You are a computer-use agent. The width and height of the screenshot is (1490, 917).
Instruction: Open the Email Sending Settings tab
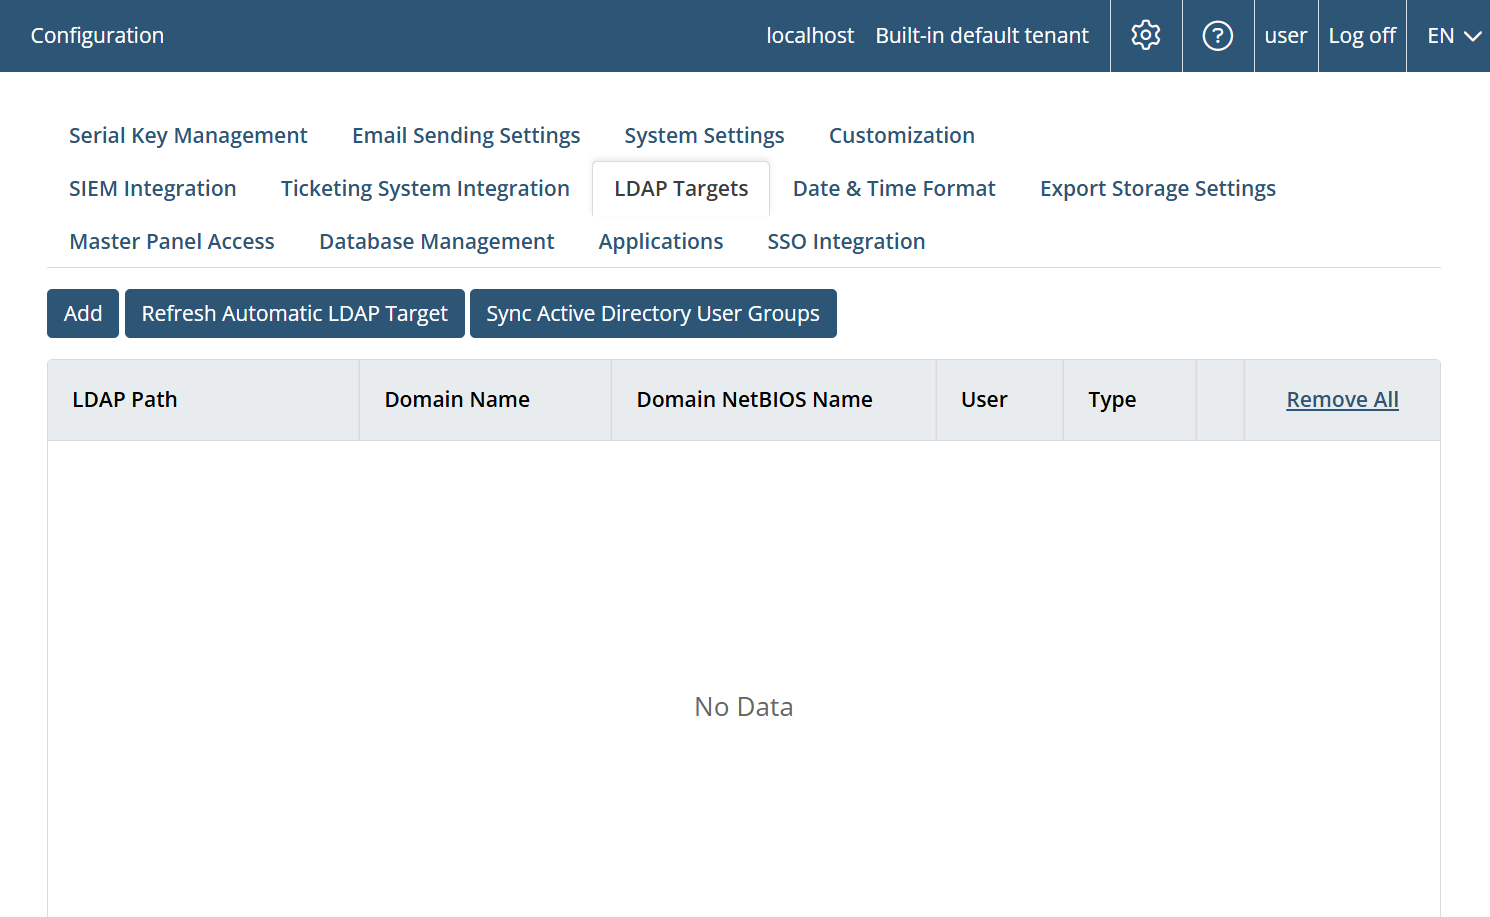click(x=465, y=136)
